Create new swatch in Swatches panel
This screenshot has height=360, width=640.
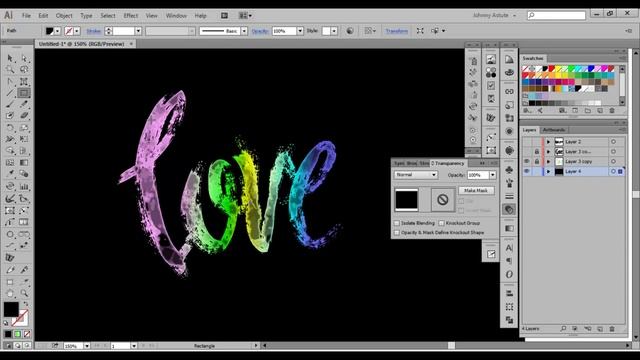[600, 111]
